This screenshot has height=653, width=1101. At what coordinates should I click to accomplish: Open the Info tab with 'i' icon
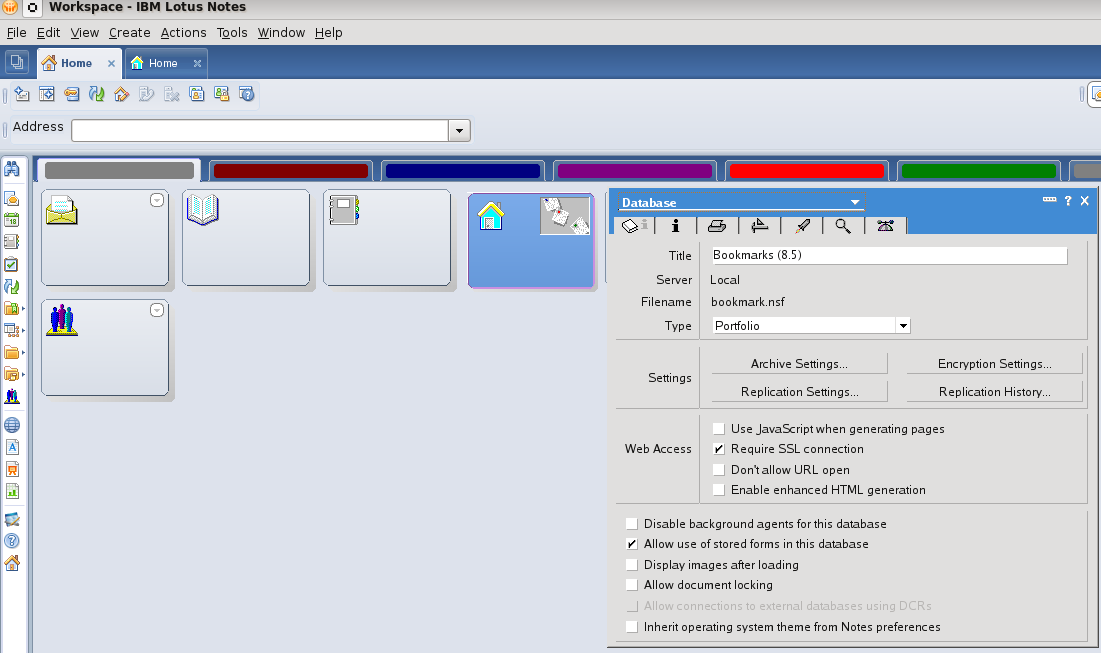pos(676,226)
